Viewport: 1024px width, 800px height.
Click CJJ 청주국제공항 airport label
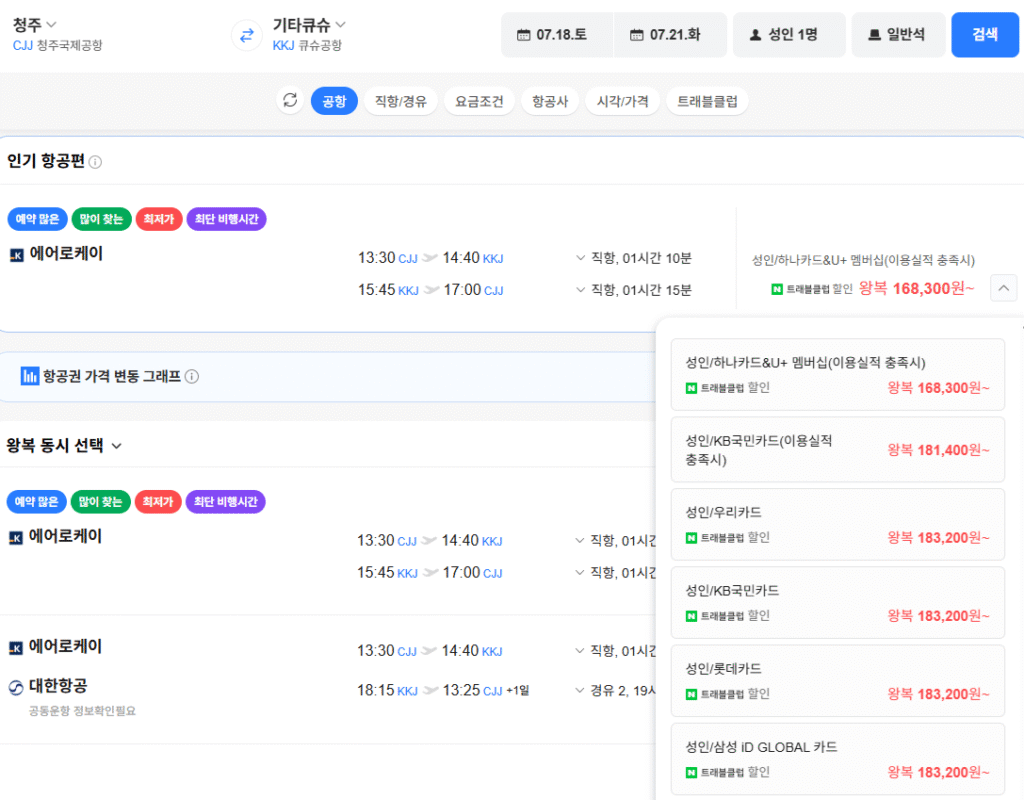57,45
